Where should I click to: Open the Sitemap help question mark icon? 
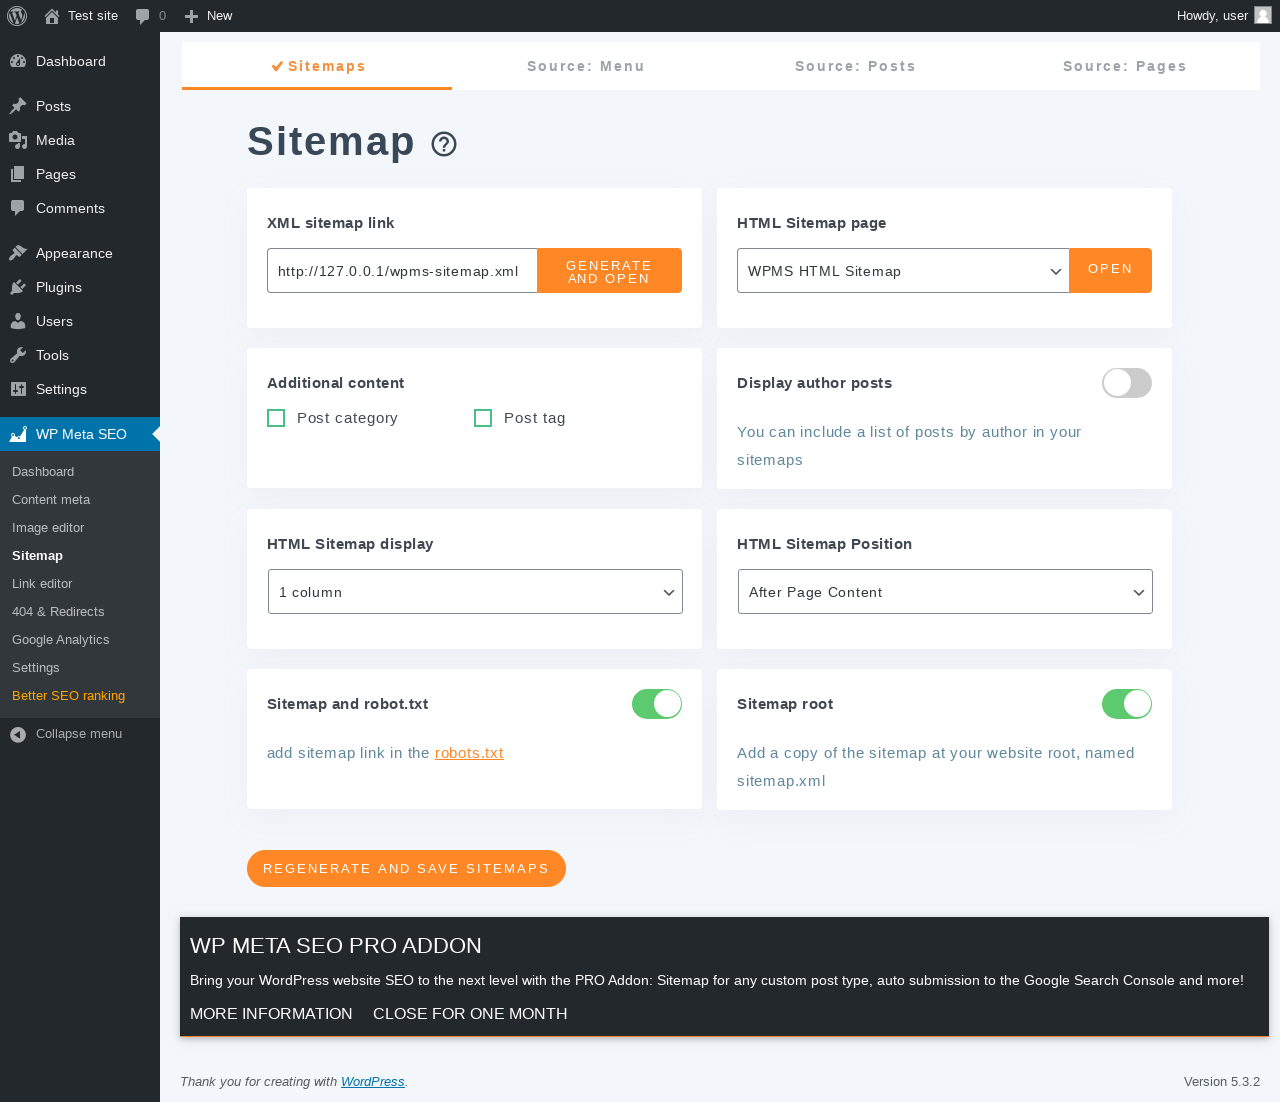(x=444, y=144)
